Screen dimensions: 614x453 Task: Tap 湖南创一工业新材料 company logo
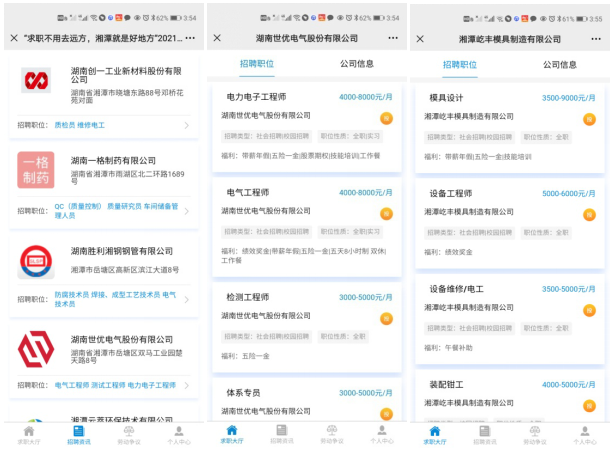(36, 80)
